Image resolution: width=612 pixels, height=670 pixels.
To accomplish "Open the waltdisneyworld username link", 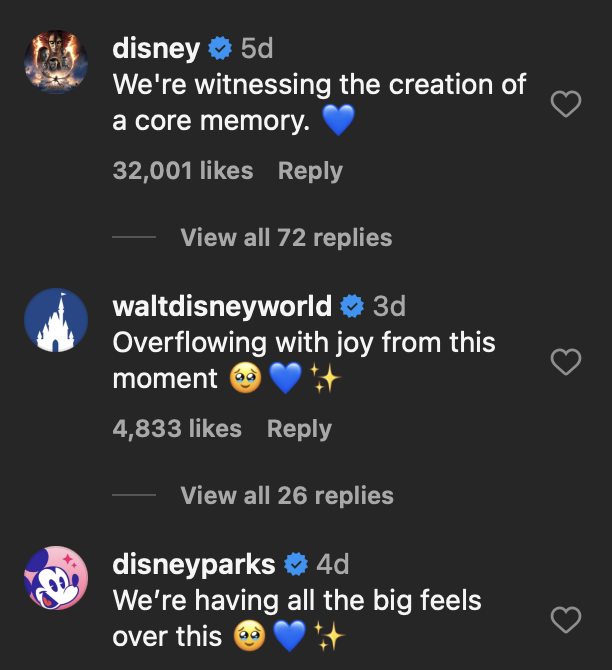I will point(222,306).
